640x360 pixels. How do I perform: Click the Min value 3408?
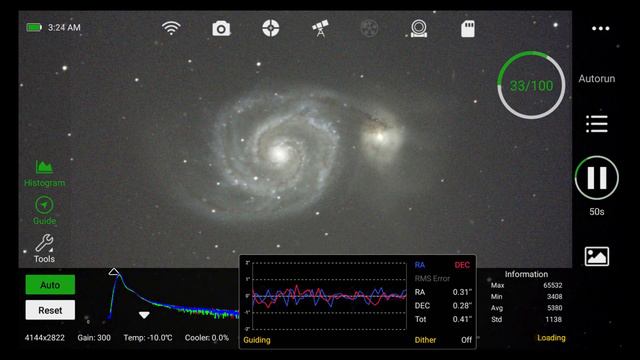(x=554, y=297)
